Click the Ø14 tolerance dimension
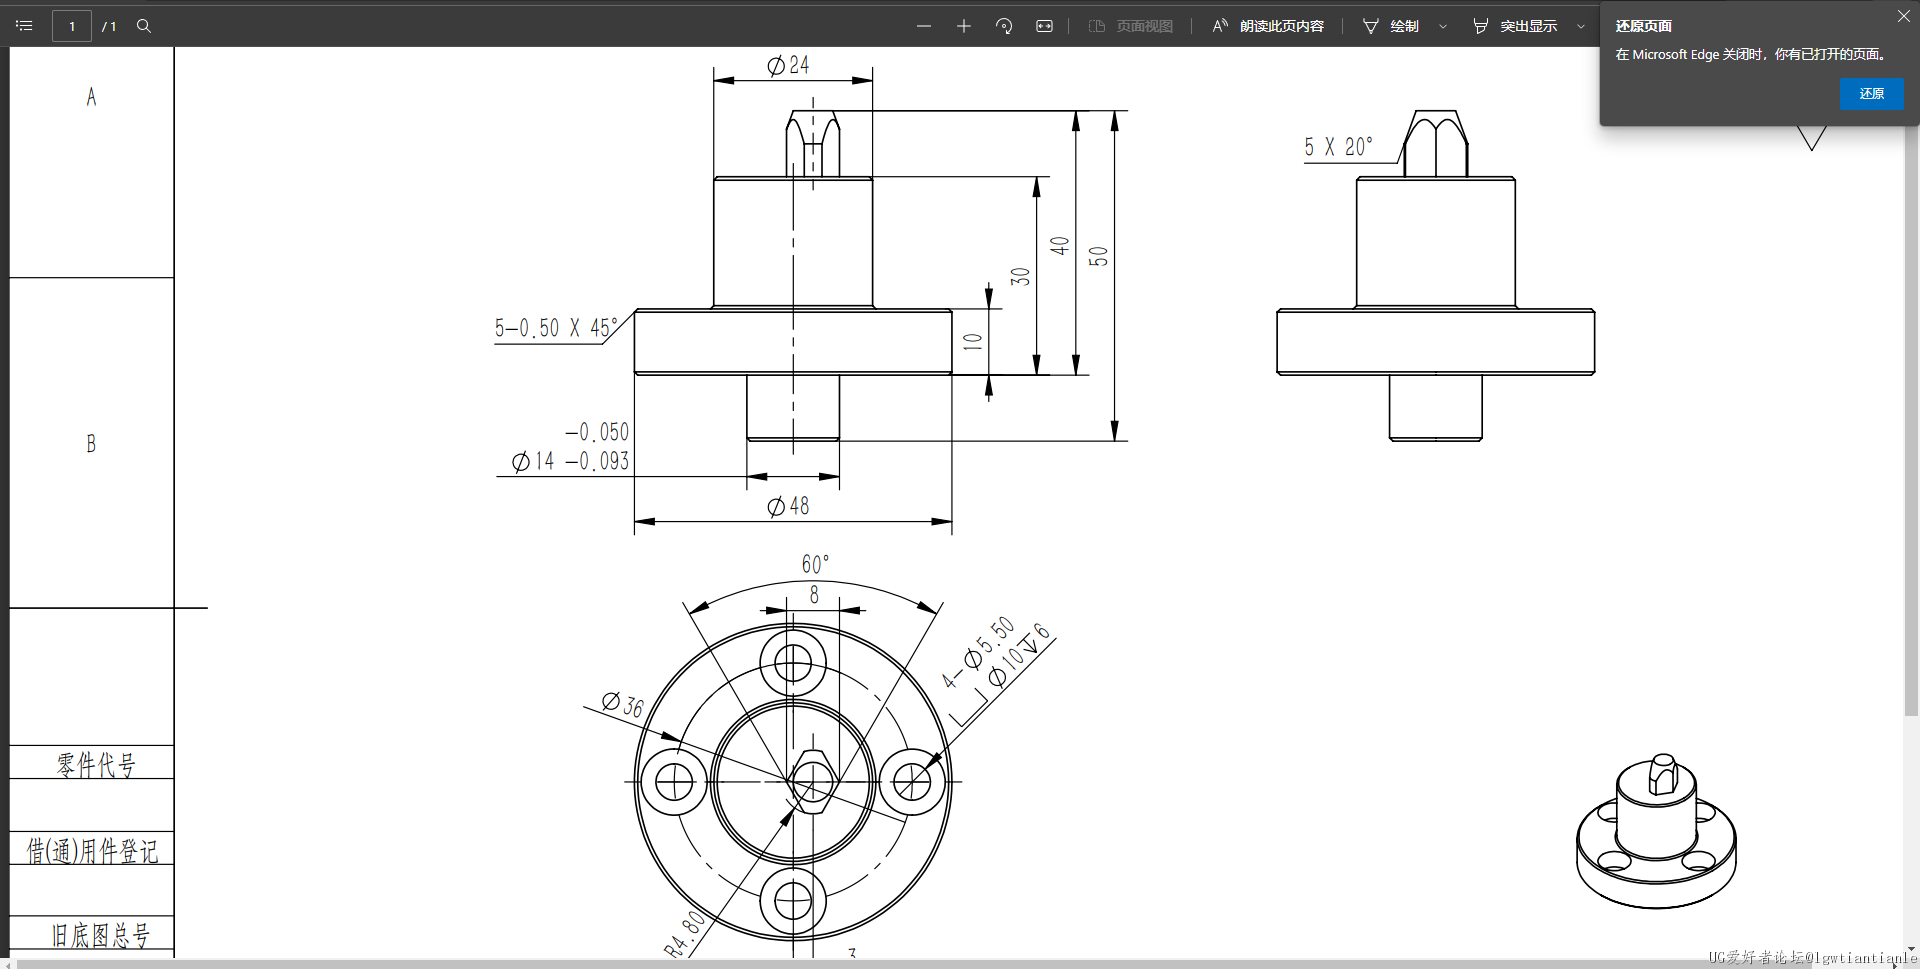Image resolution: width=1920 pixels, height=969 pixels. point(571,447)
